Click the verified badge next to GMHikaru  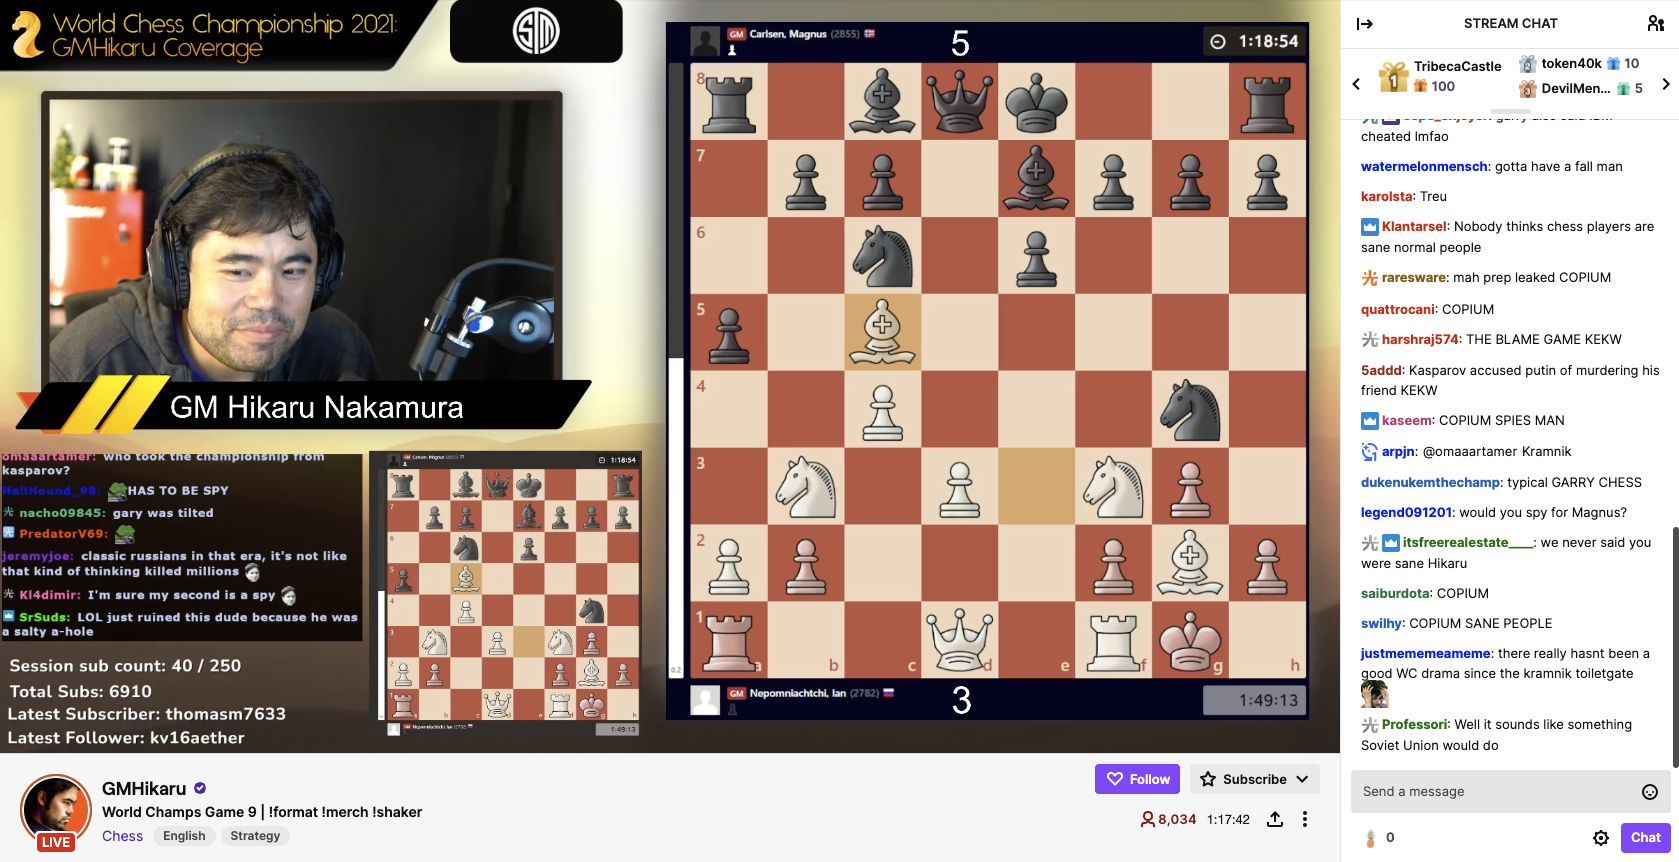coord(200,788)
